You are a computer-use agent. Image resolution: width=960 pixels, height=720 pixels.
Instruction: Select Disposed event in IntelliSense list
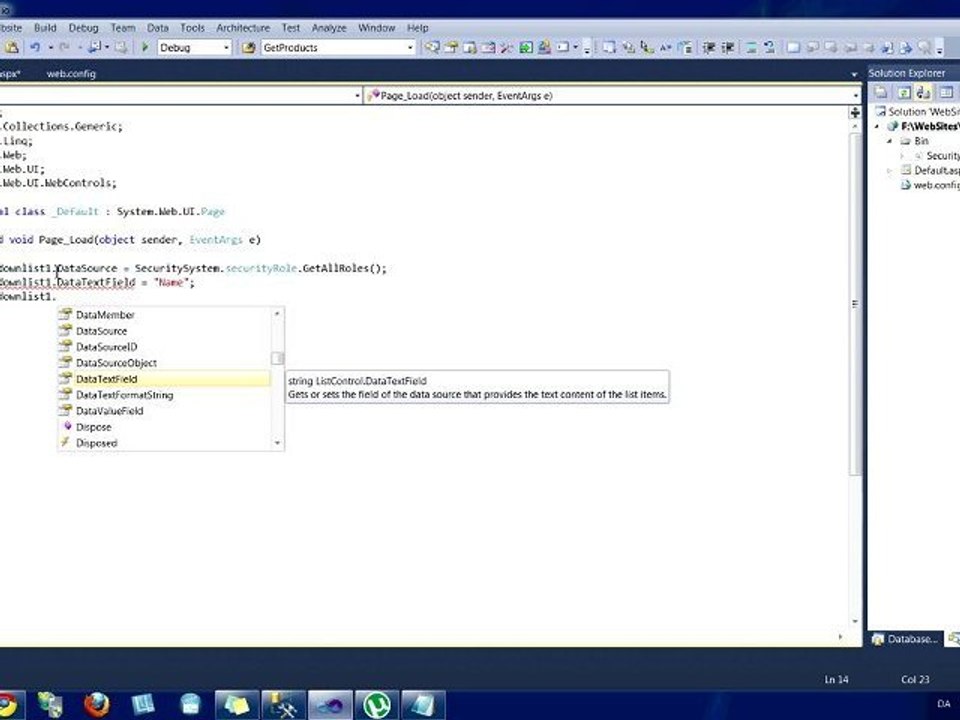click(x=164, y=443)
